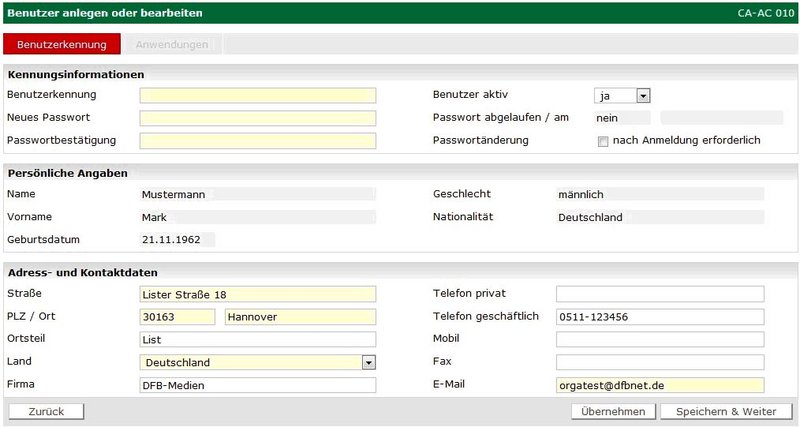Open the Benutzer aktiv dropdown
Viewport: 800px width, 427px height.
622,95
